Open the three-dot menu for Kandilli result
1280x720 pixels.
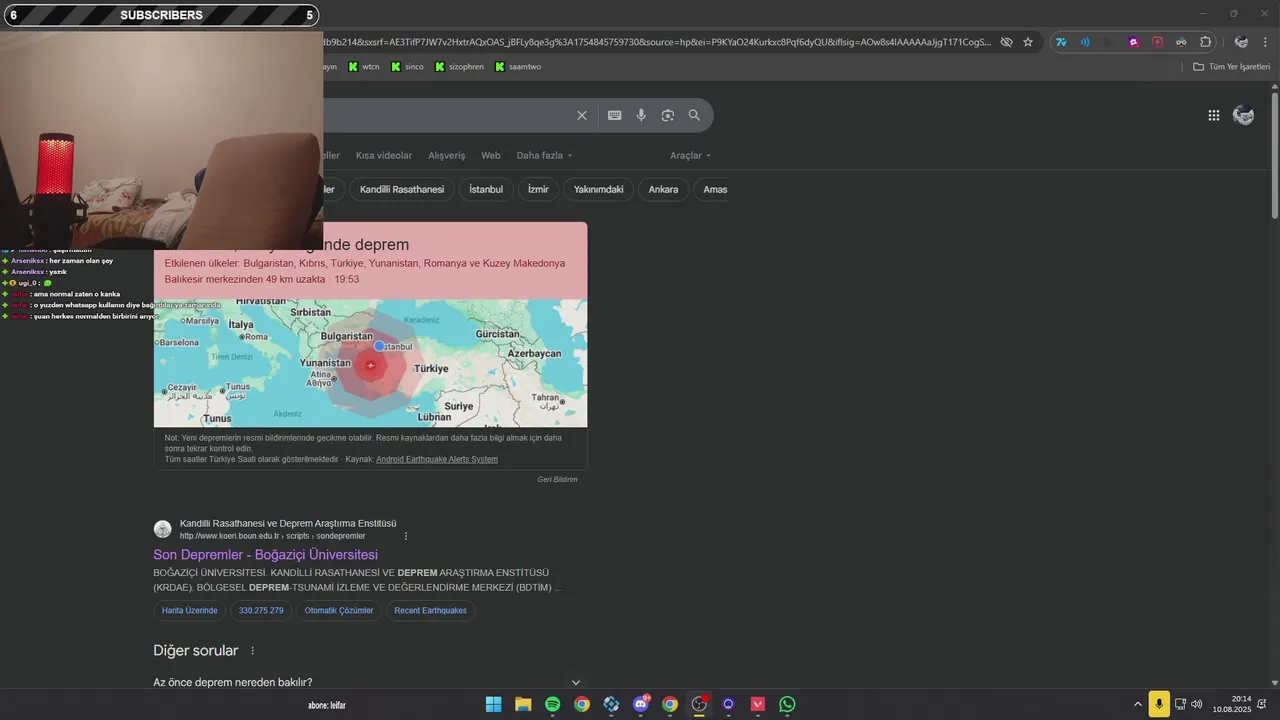(x=406, y=536)
